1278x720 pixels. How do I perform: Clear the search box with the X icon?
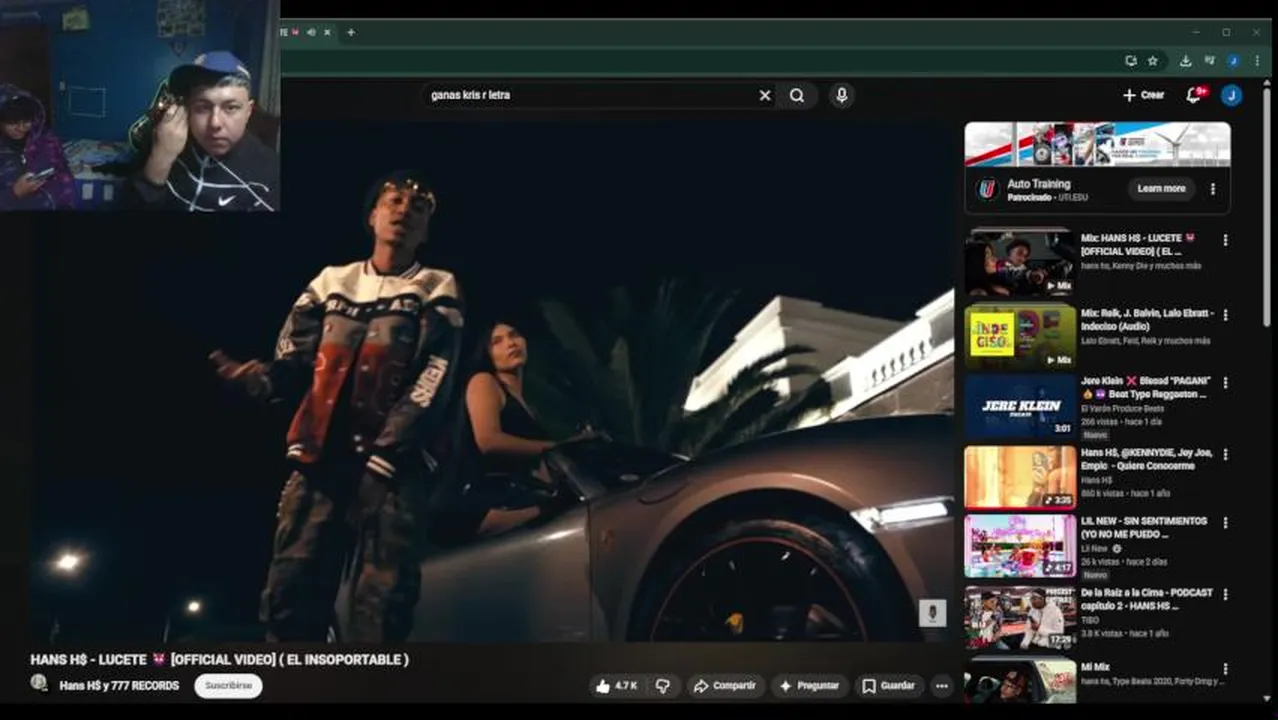(x=765, y=95)
